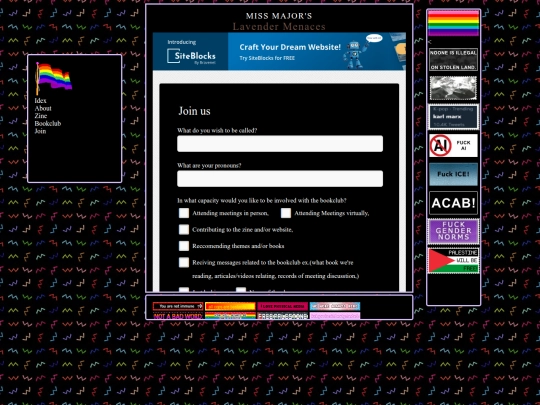Check 'Reccomending themes and/or books'
The height and width of the screenshot is (405, 540).
(184, 246)
